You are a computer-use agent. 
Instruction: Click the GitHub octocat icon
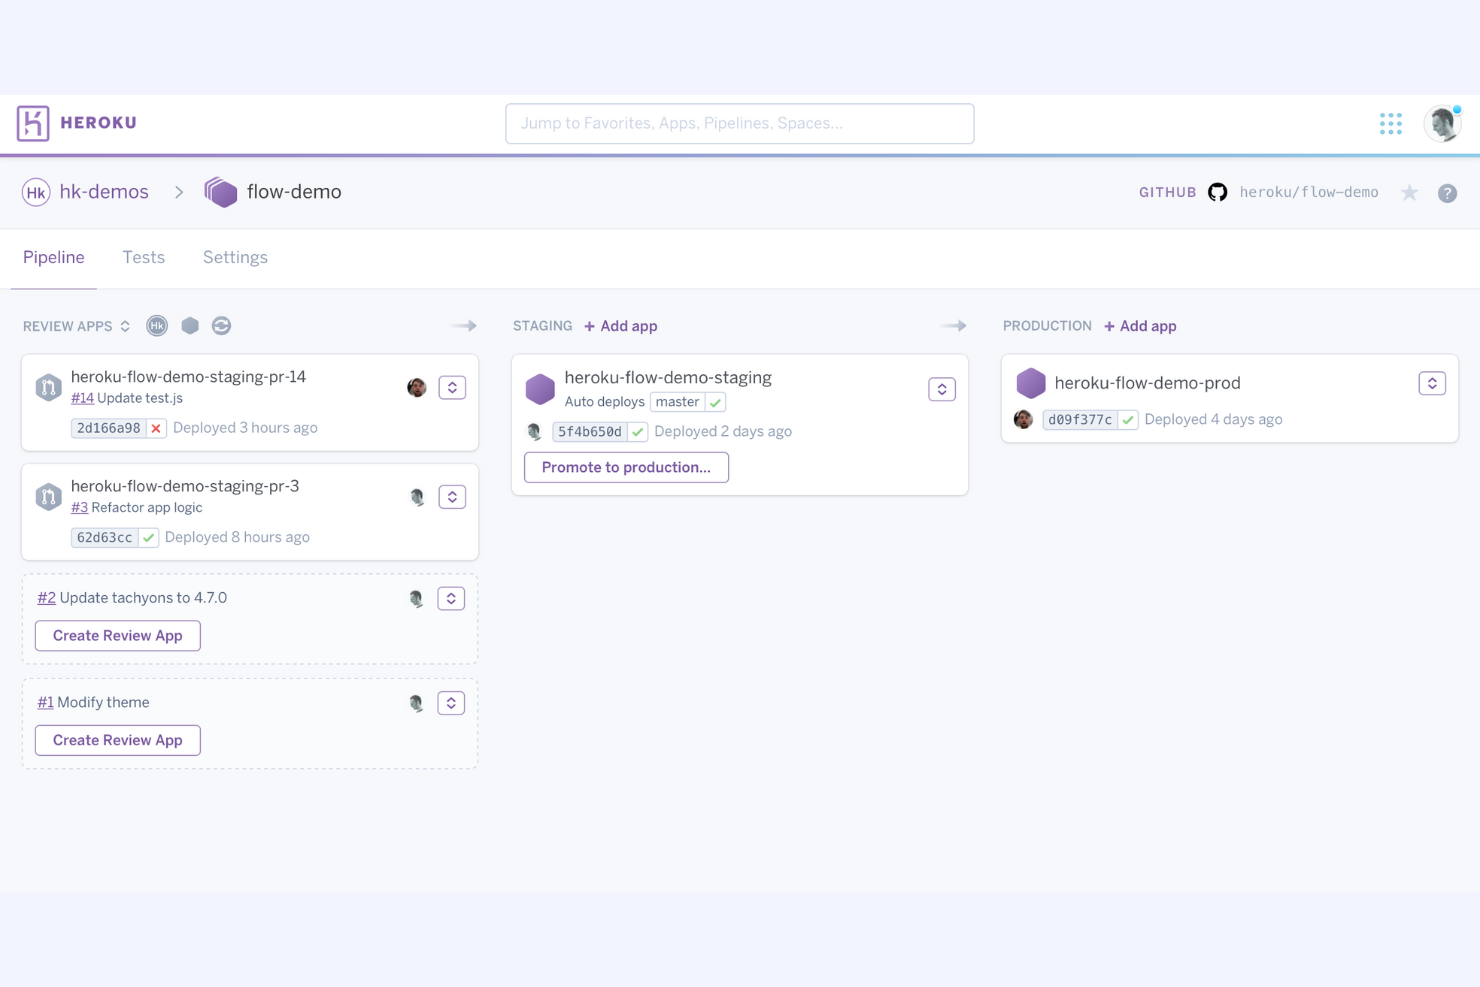1217,192
